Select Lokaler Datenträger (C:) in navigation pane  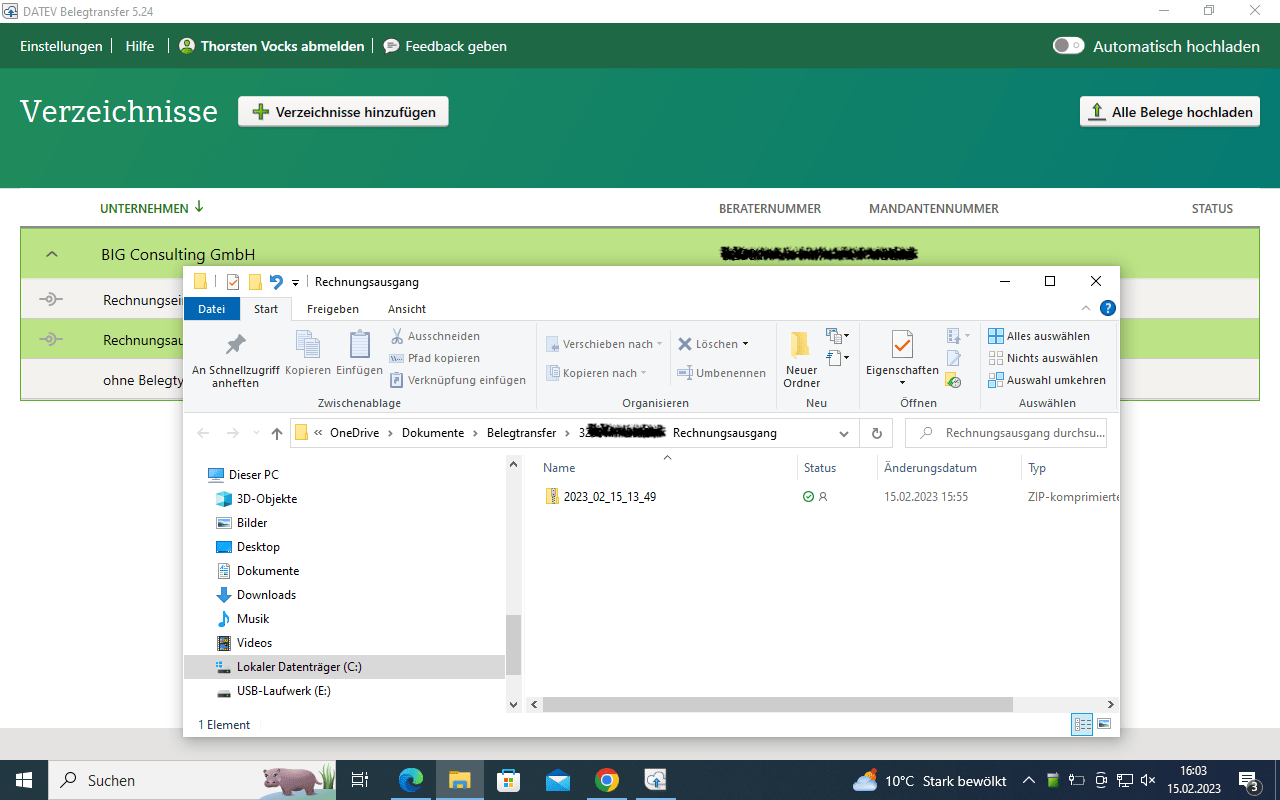345,666
